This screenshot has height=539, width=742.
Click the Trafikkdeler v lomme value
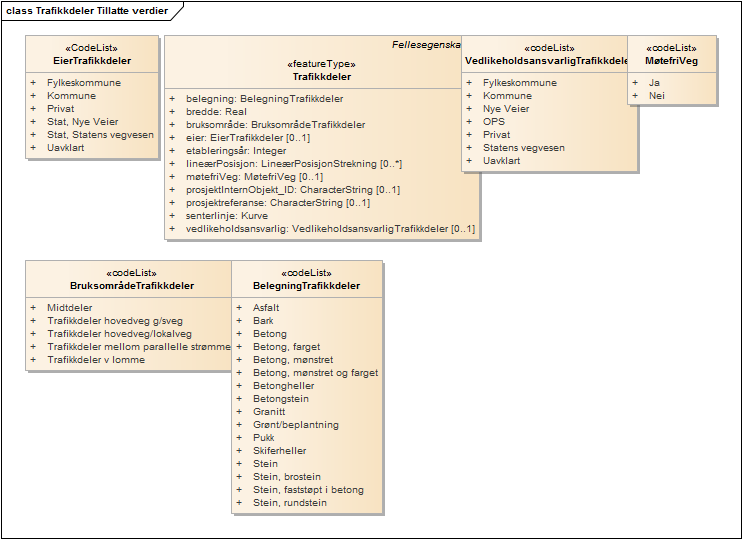pos(96,360)
